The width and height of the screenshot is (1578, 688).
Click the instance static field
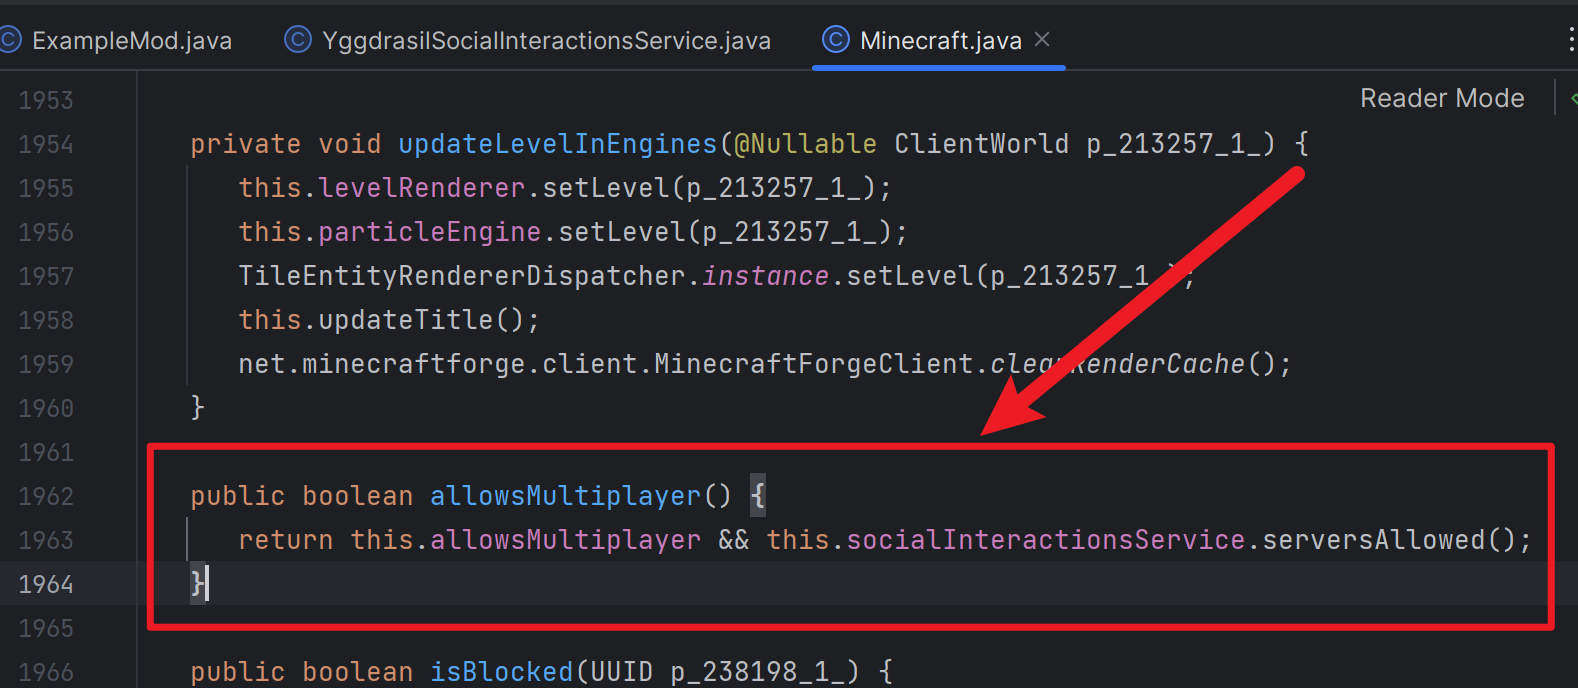tap(766, 276)
